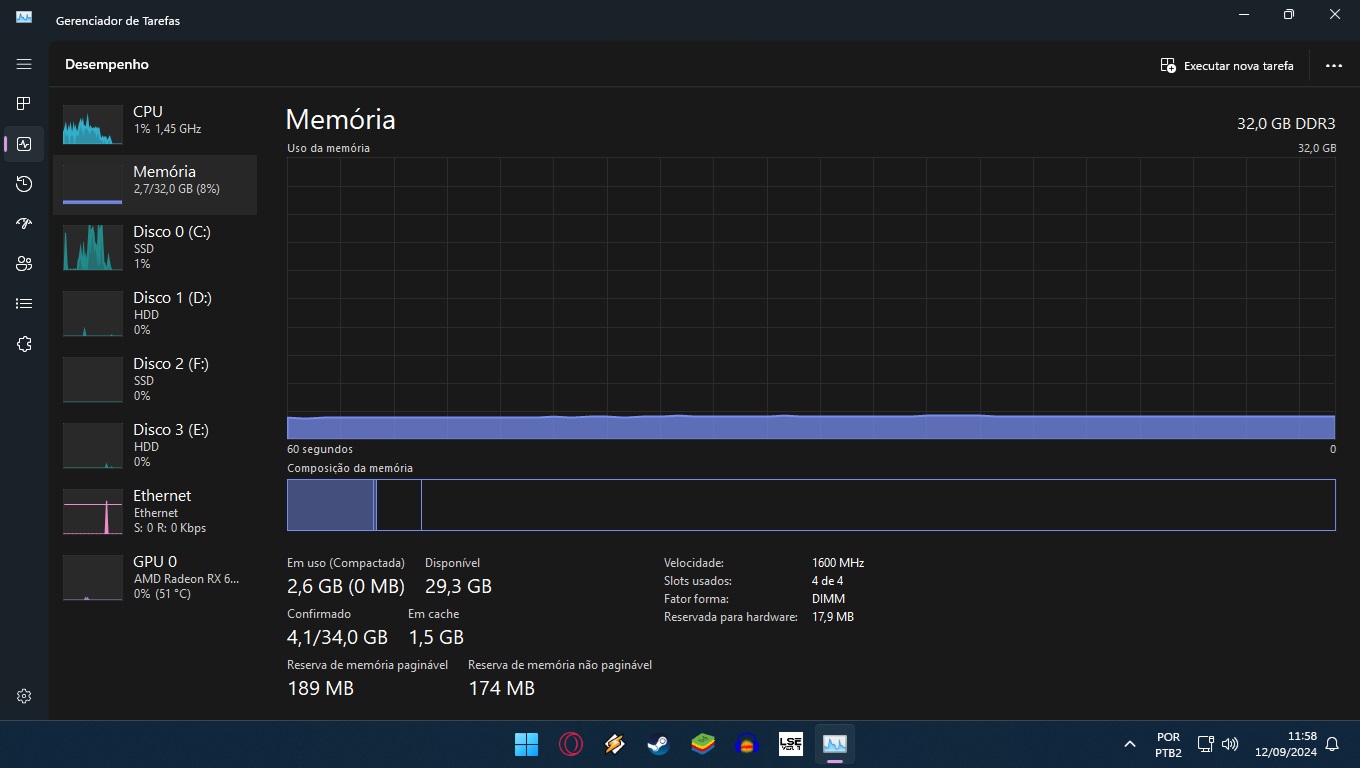Open the hamburger navigation menu
This screenshot has width=1360, height=768.
24,64
